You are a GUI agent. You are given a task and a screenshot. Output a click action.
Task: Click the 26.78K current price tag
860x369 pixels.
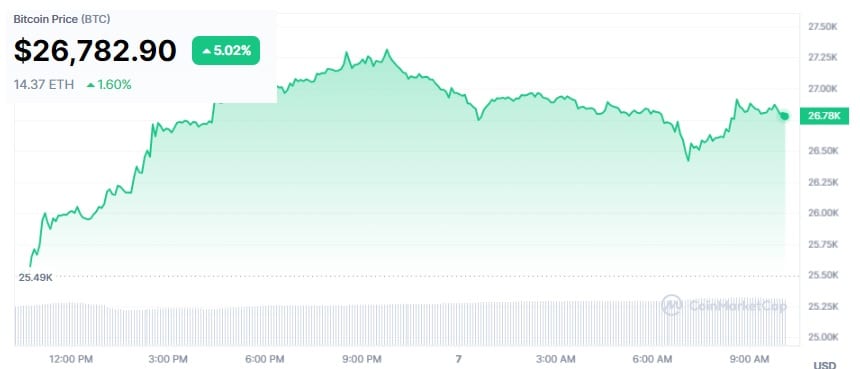click(824, 116)
